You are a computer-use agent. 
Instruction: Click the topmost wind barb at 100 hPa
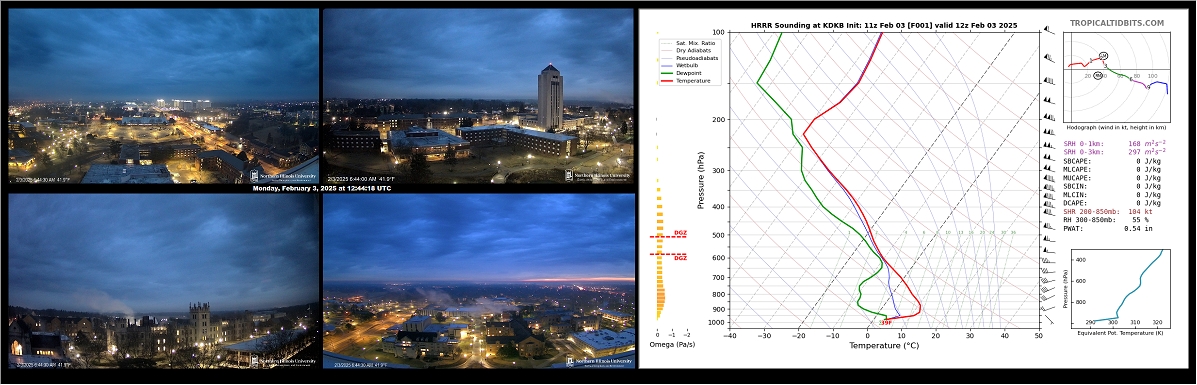tap(1048, 30)
